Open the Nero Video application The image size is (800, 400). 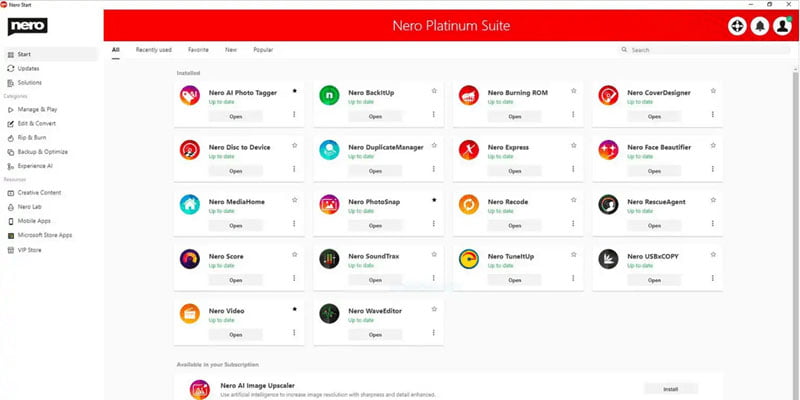[236, 335]
